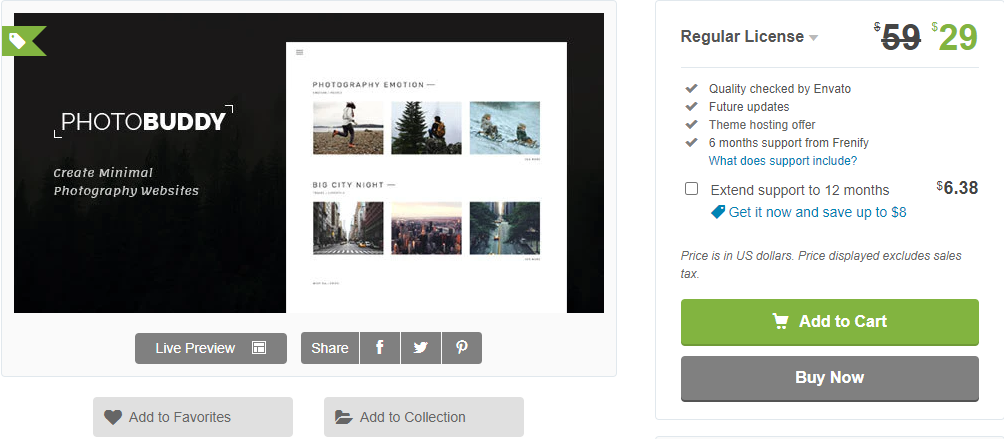The width and height of the screenshot is (1004, 439).
Task: Click '6 months support from Frenify' text
Action: tap(789, 143)
